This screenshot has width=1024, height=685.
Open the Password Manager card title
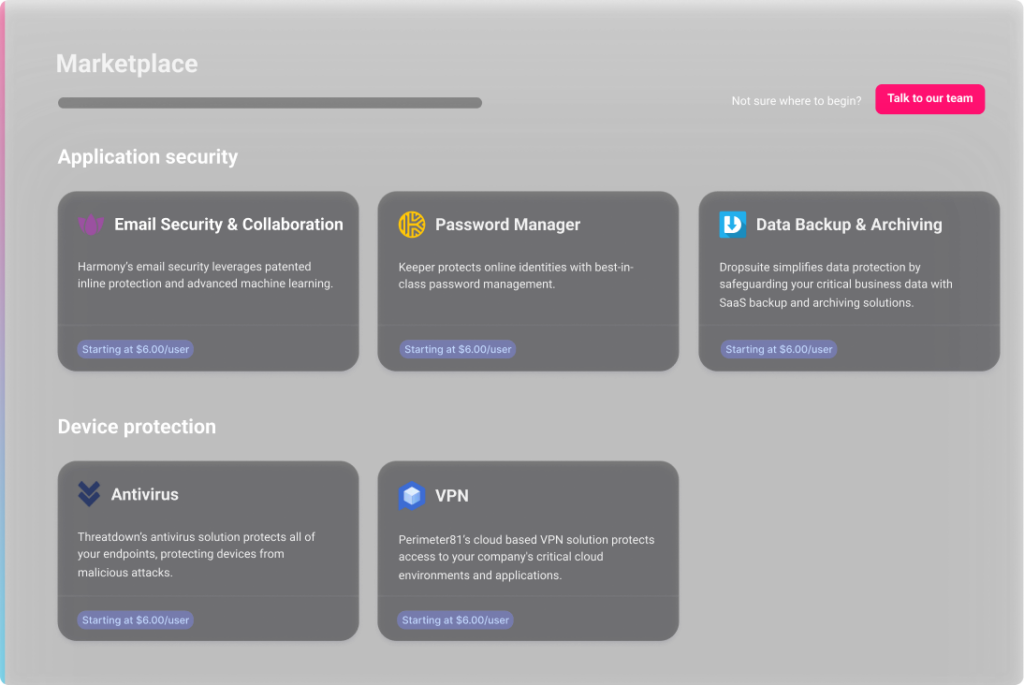coord(507,225)
